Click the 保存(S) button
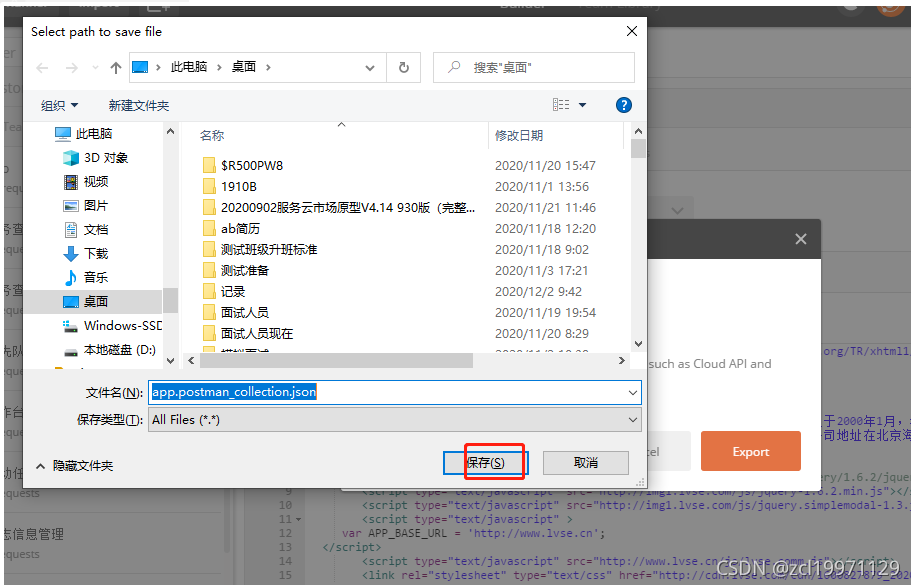Screen dimensions: 916x587 (485, 463)
